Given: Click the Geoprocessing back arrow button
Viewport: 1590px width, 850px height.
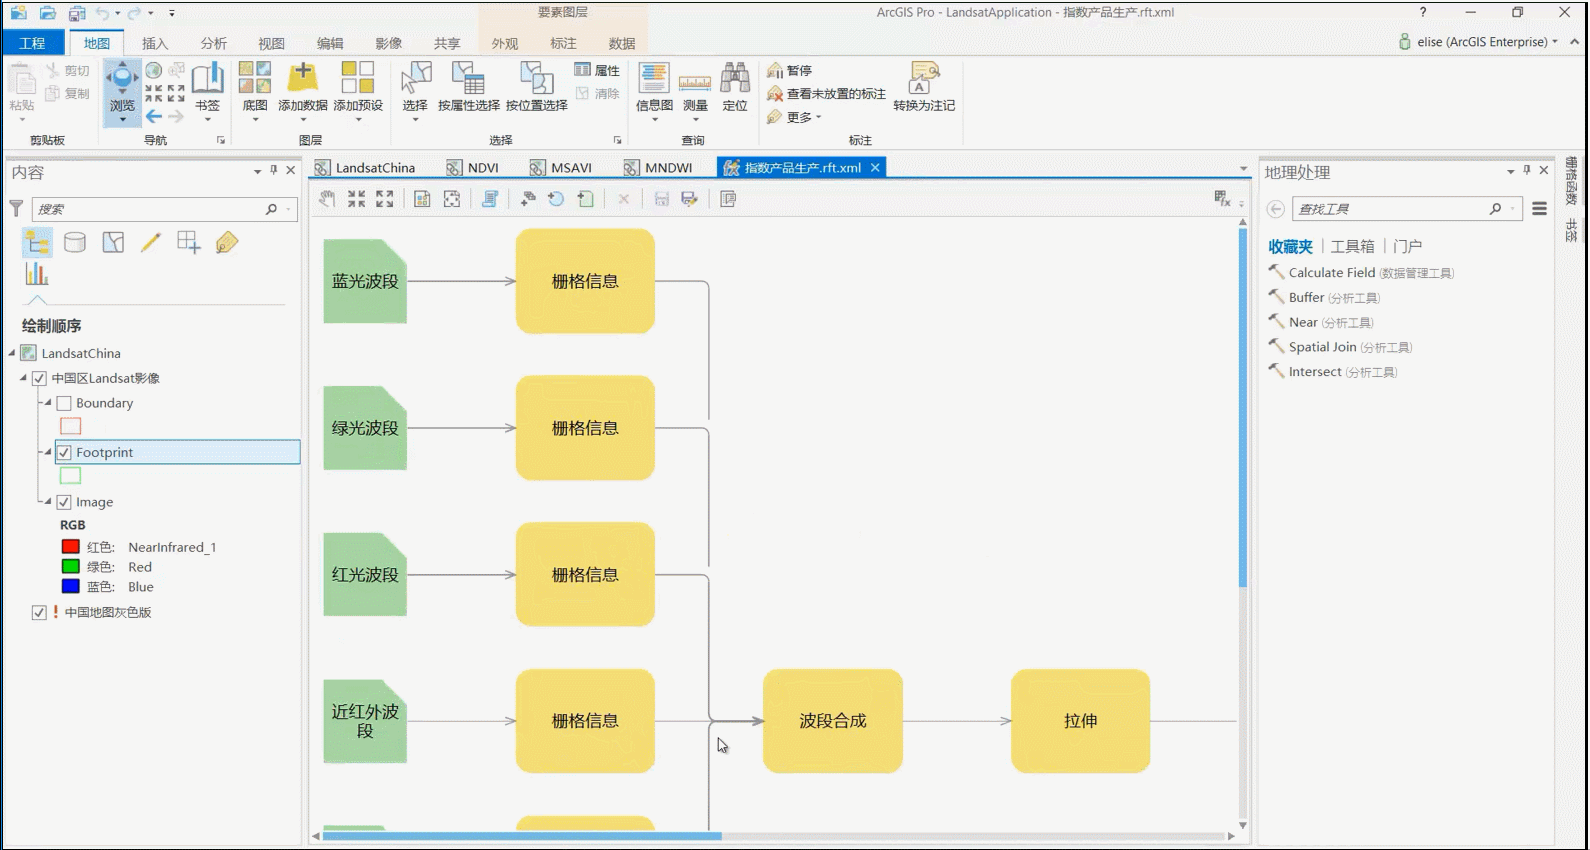Looking at the screenshot, I should point(1275,209).
